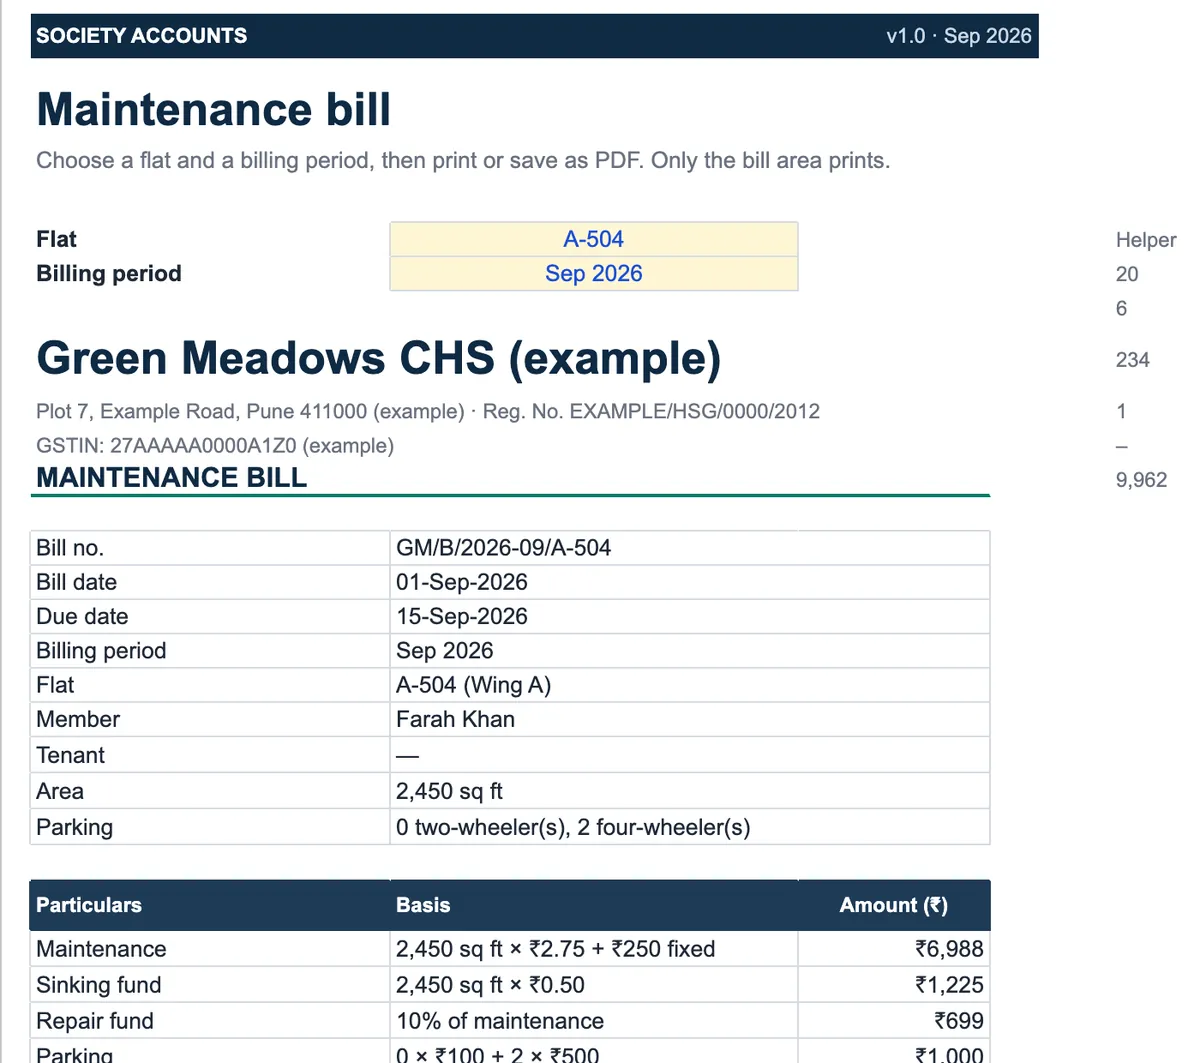
Task: Click the Green Meadows CHS (example) title
Action: coord(378,358)
